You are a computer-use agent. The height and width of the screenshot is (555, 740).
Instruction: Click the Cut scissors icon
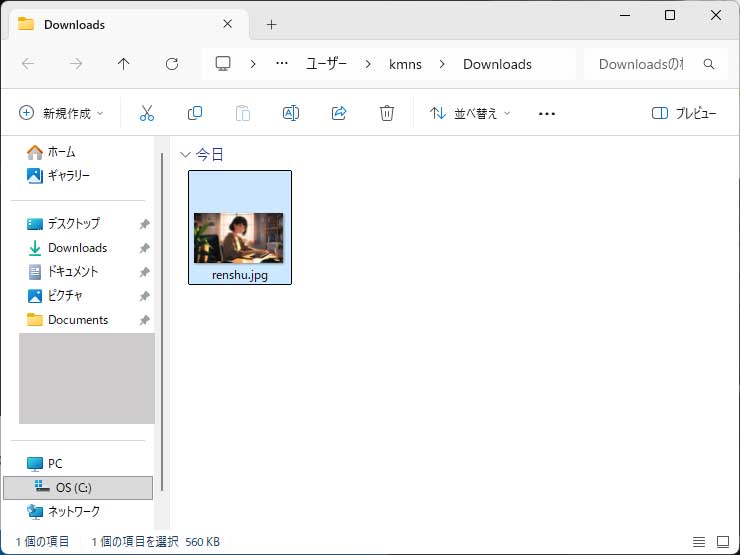pyautogui.click(x=147, y=114)
